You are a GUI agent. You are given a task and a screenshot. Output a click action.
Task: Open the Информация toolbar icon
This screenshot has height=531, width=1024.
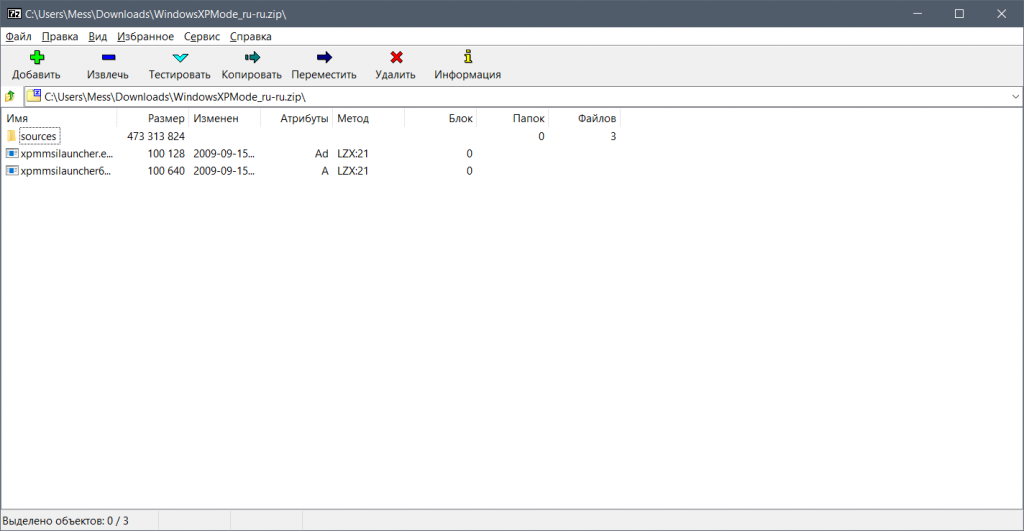[x=467, y=58]
